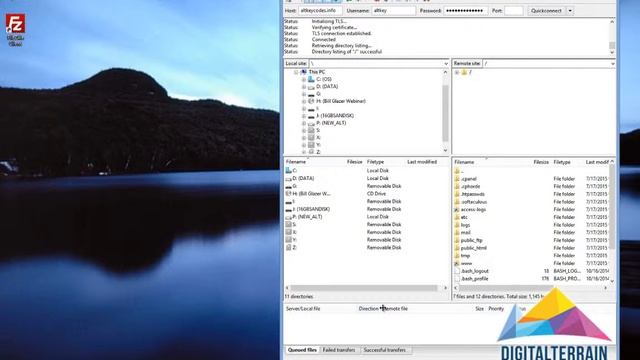Switch to Queued files tab
The height and width of the screenshot is (360, 640).
click(x=302, y=350)
